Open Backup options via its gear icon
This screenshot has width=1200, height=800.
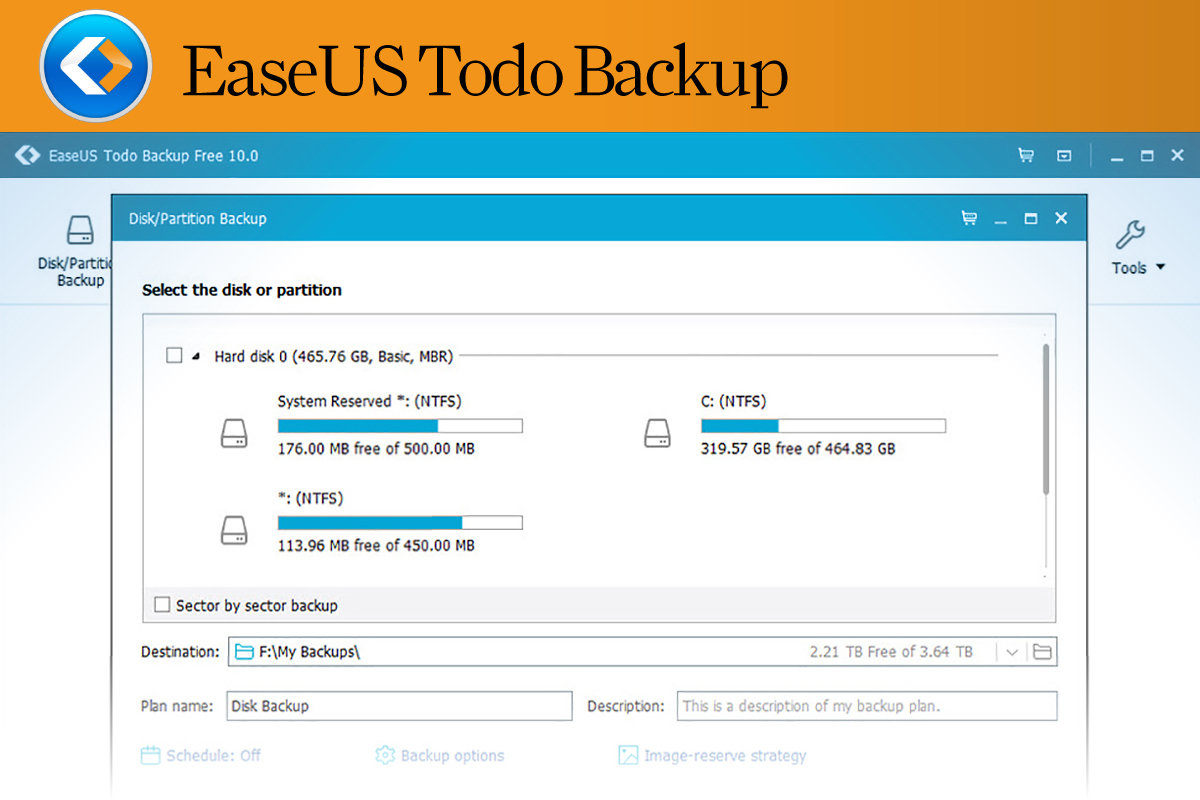click(385, 756)
